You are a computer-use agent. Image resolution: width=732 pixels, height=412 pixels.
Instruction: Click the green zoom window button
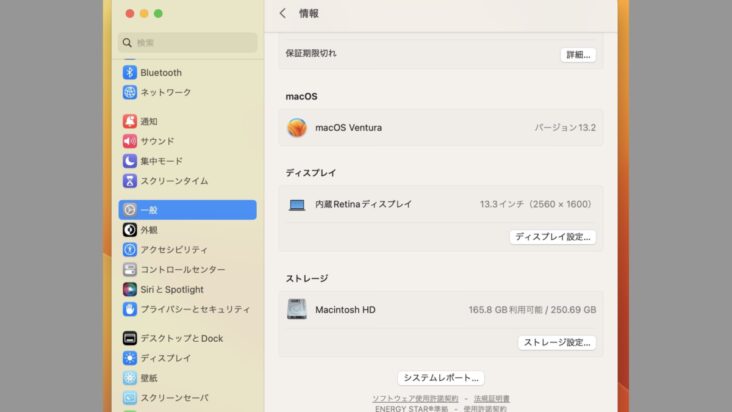pyautogui.click(x=158, y=14)
